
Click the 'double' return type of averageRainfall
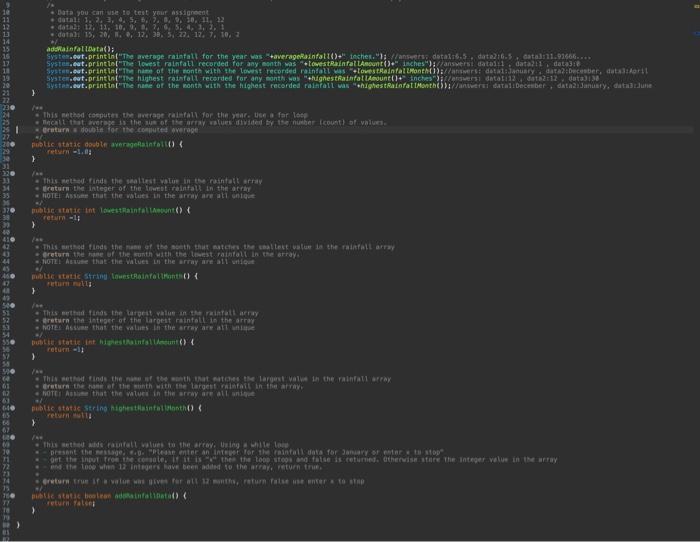point(96,145)
